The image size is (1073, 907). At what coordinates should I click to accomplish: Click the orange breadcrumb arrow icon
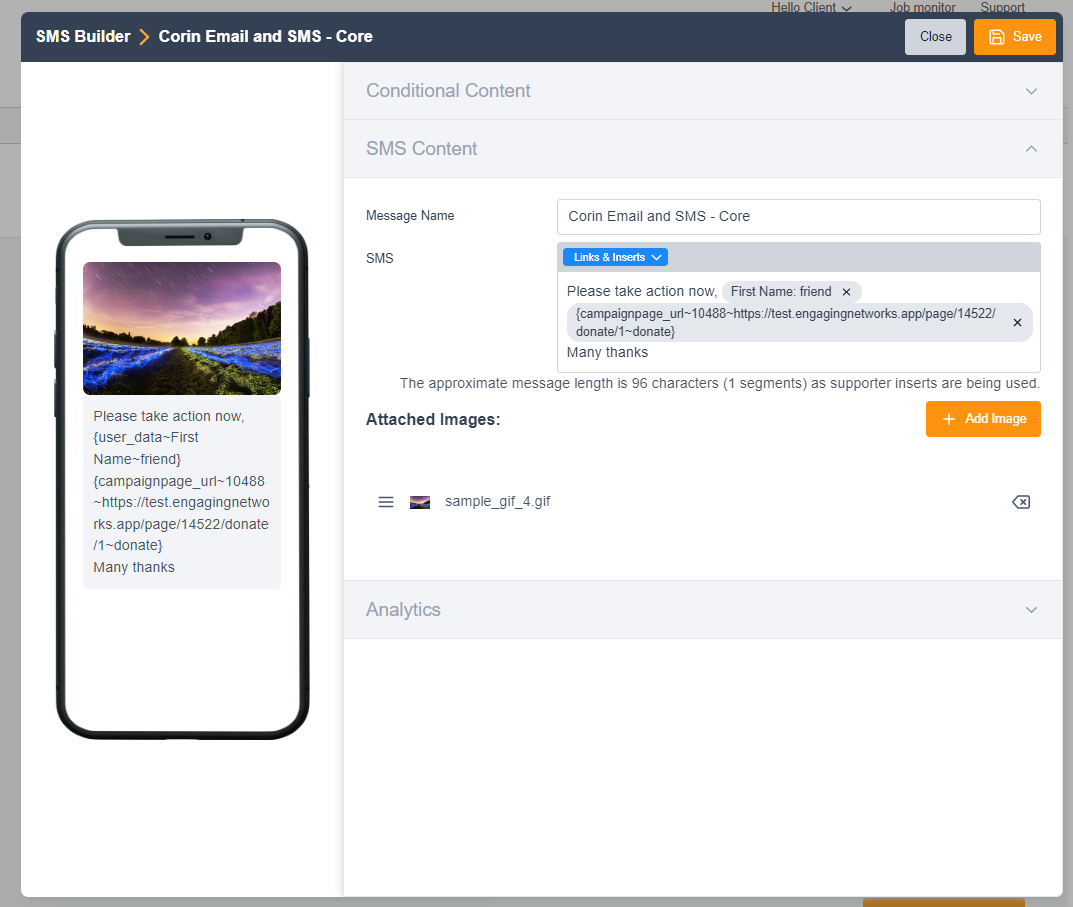(x=145, y=37)
